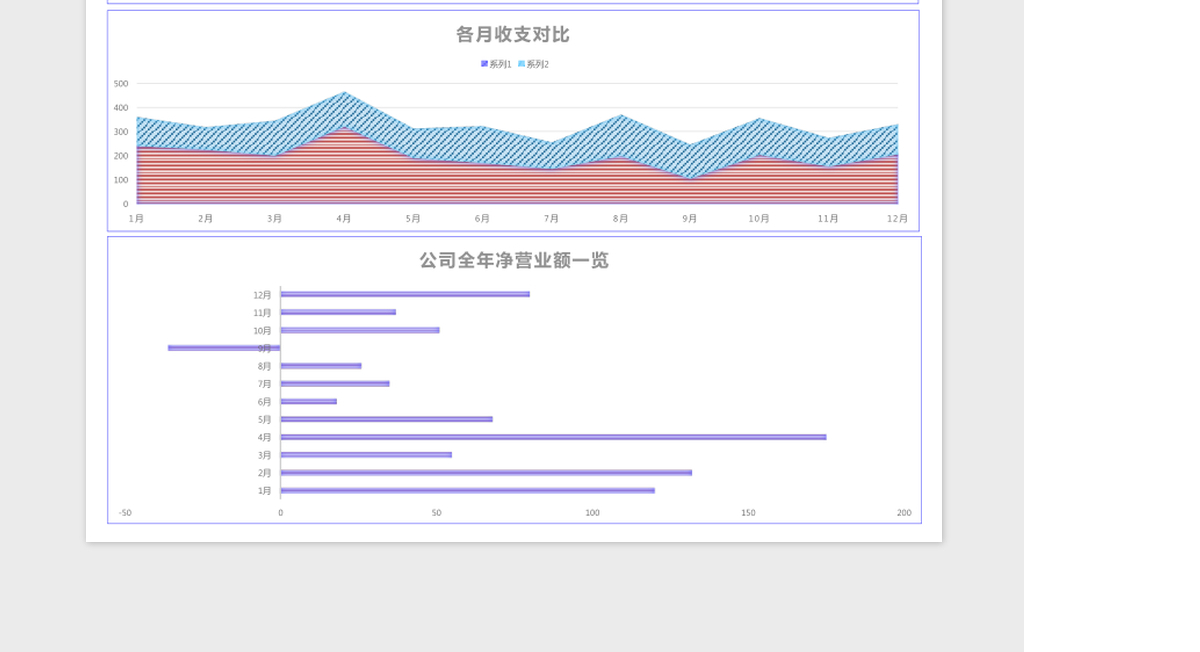Click the 8月 label on the area chart axis
The height and width of the screenshot is (652, 1200).
(x=621, y=219)
